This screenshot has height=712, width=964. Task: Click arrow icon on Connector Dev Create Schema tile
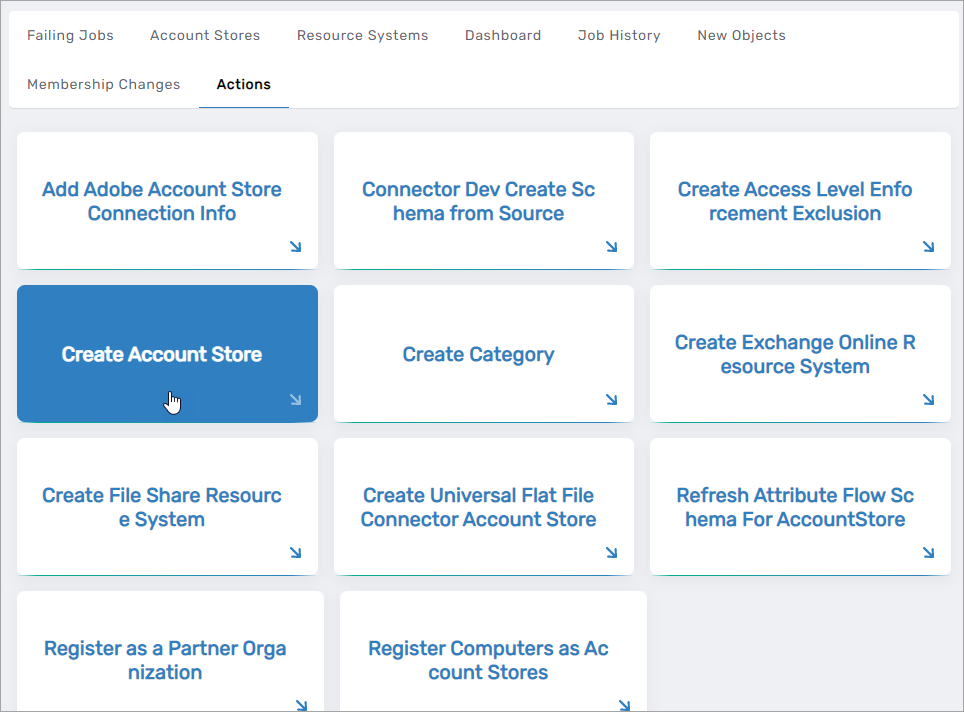(x=611, y=247)
